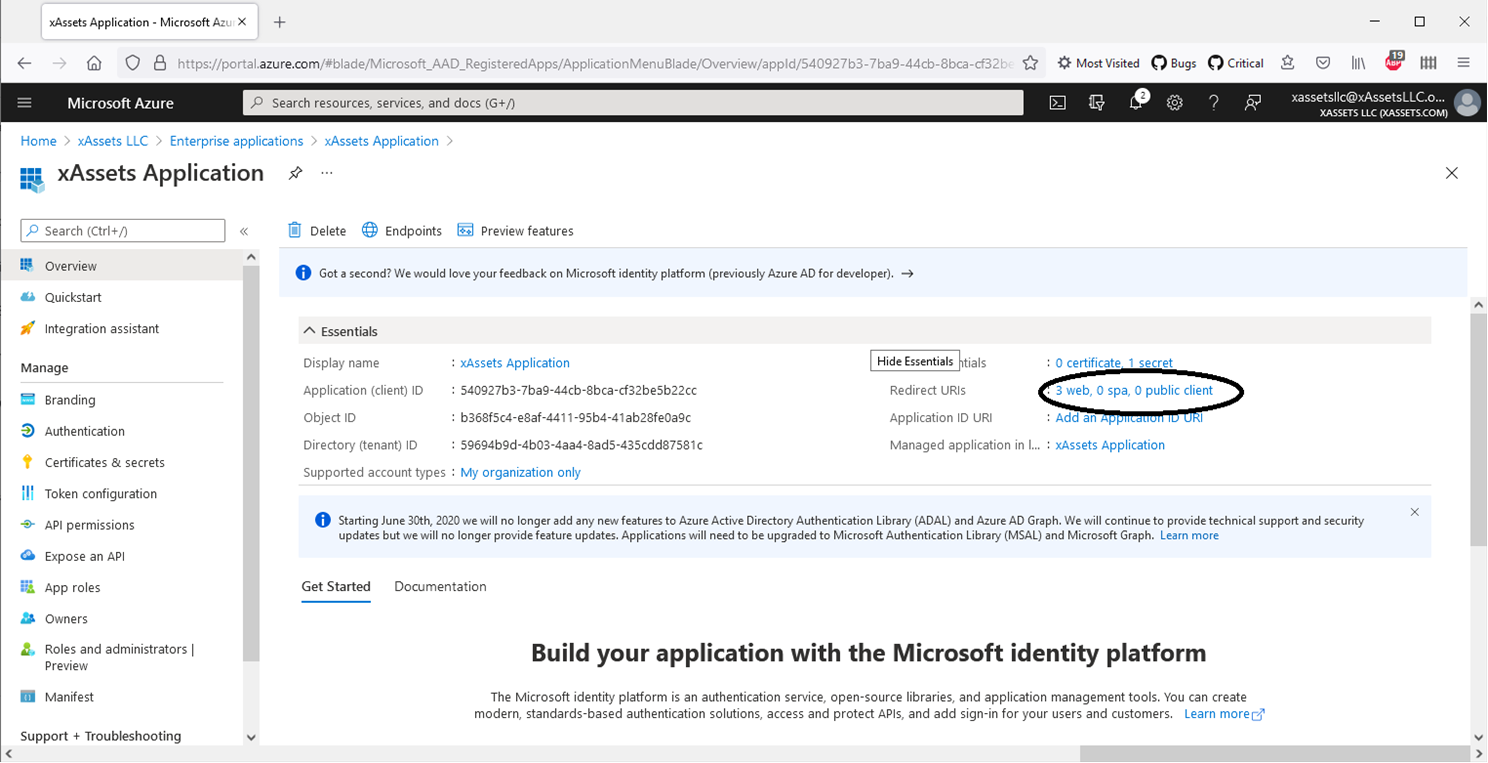Open more options next to pin icon
Viewport: 1488px width, 763px height.
325,172
